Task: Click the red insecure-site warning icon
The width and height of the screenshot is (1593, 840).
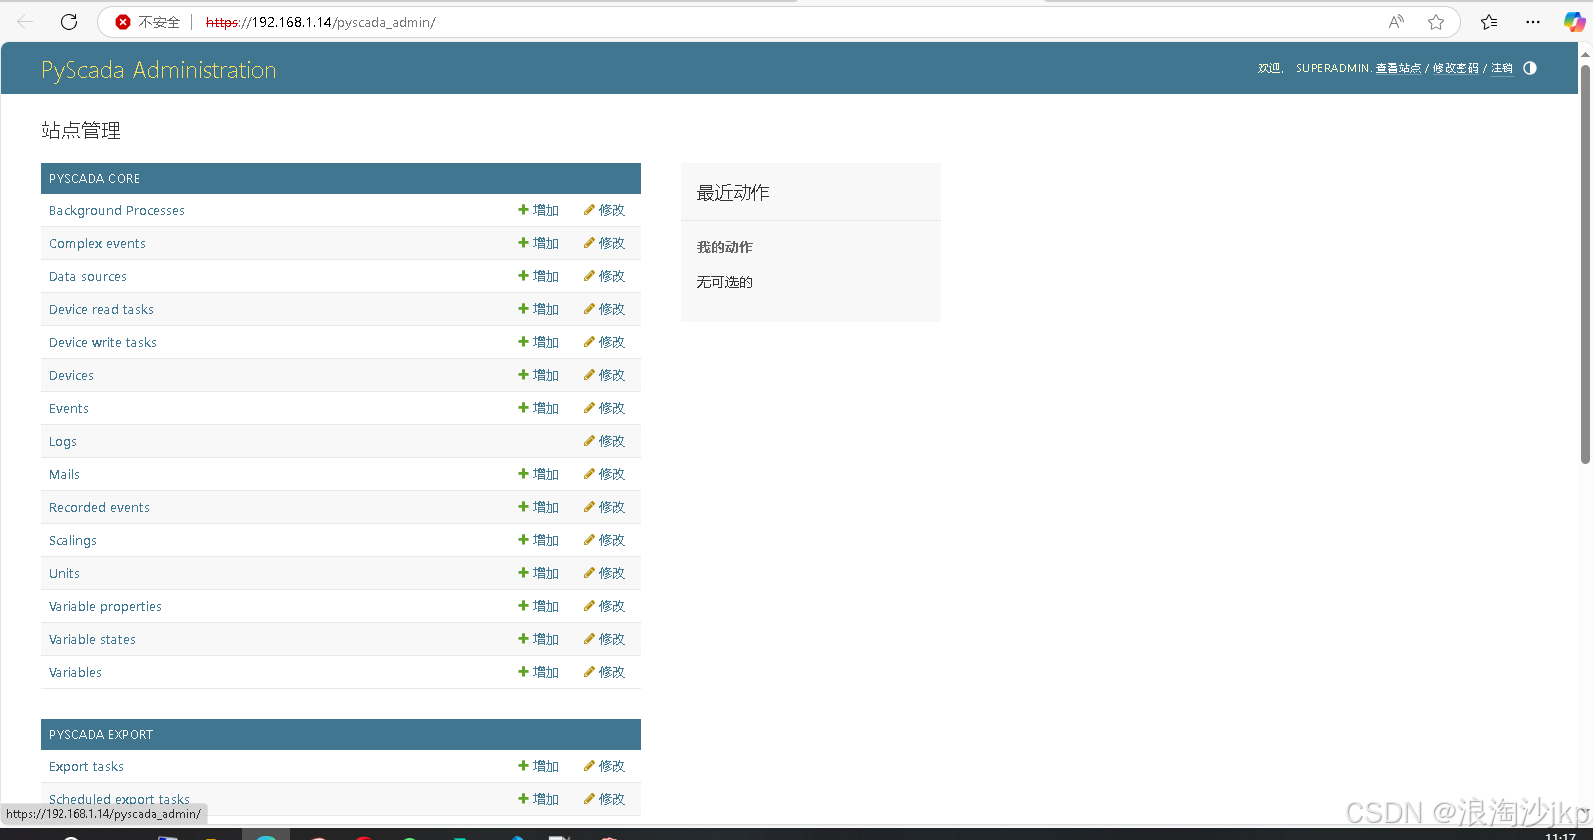Action: pos(123,22)
